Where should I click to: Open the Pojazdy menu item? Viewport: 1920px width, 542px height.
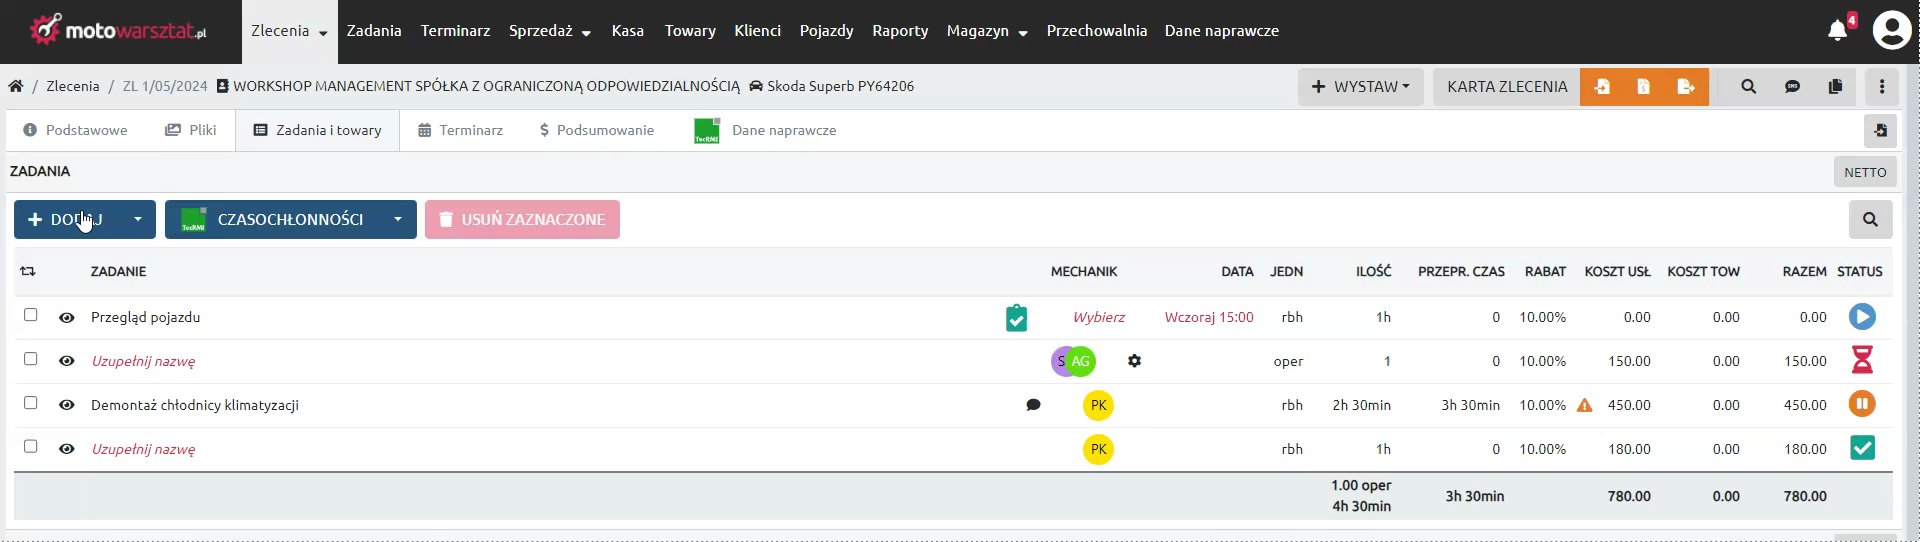[x=826, y=31]
